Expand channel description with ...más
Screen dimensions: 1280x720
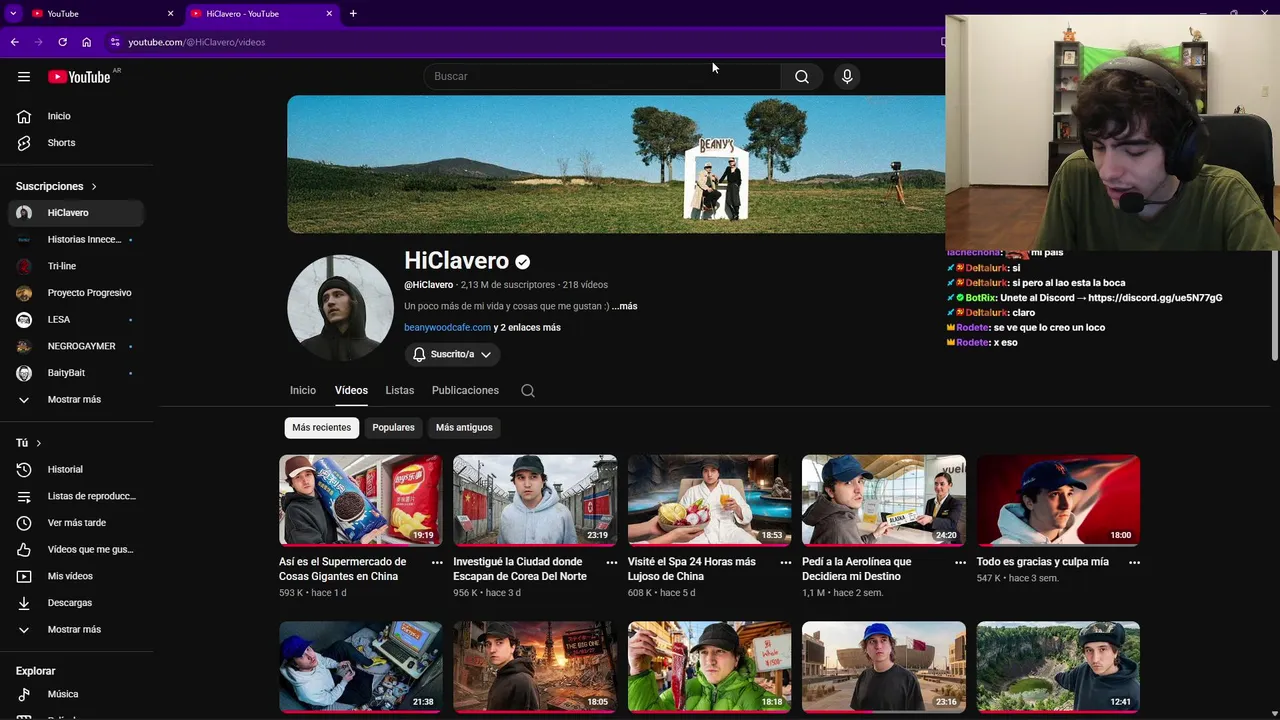(x=625, y=306)
